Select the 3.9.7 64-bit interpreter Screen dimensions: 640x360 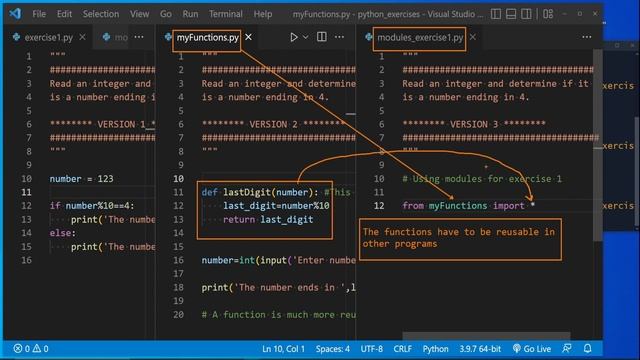tap(480, 349)
